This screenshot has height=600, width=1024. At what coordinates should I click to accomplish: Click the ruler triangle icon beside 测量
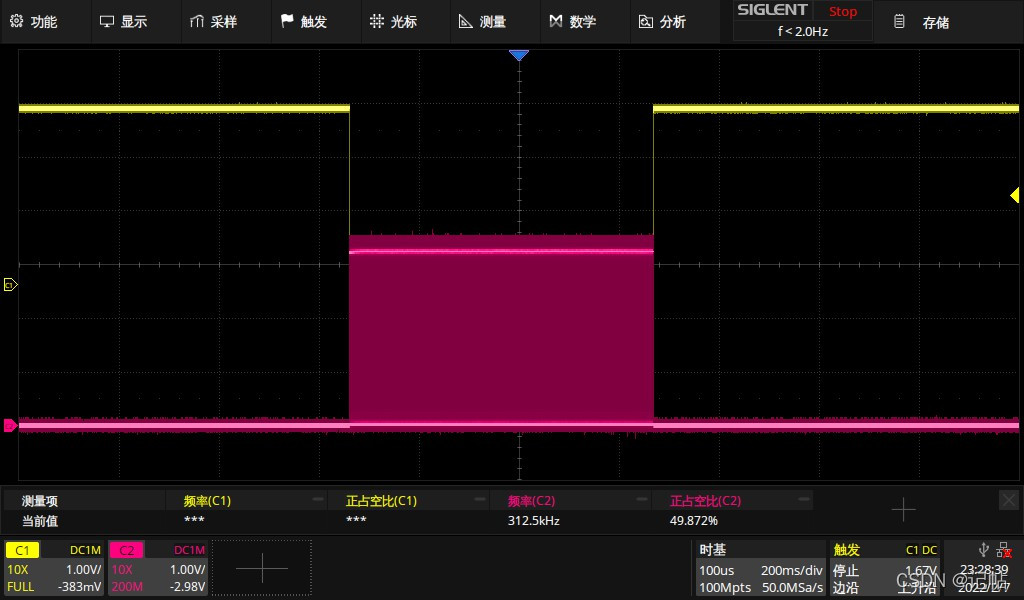point(466,22)
